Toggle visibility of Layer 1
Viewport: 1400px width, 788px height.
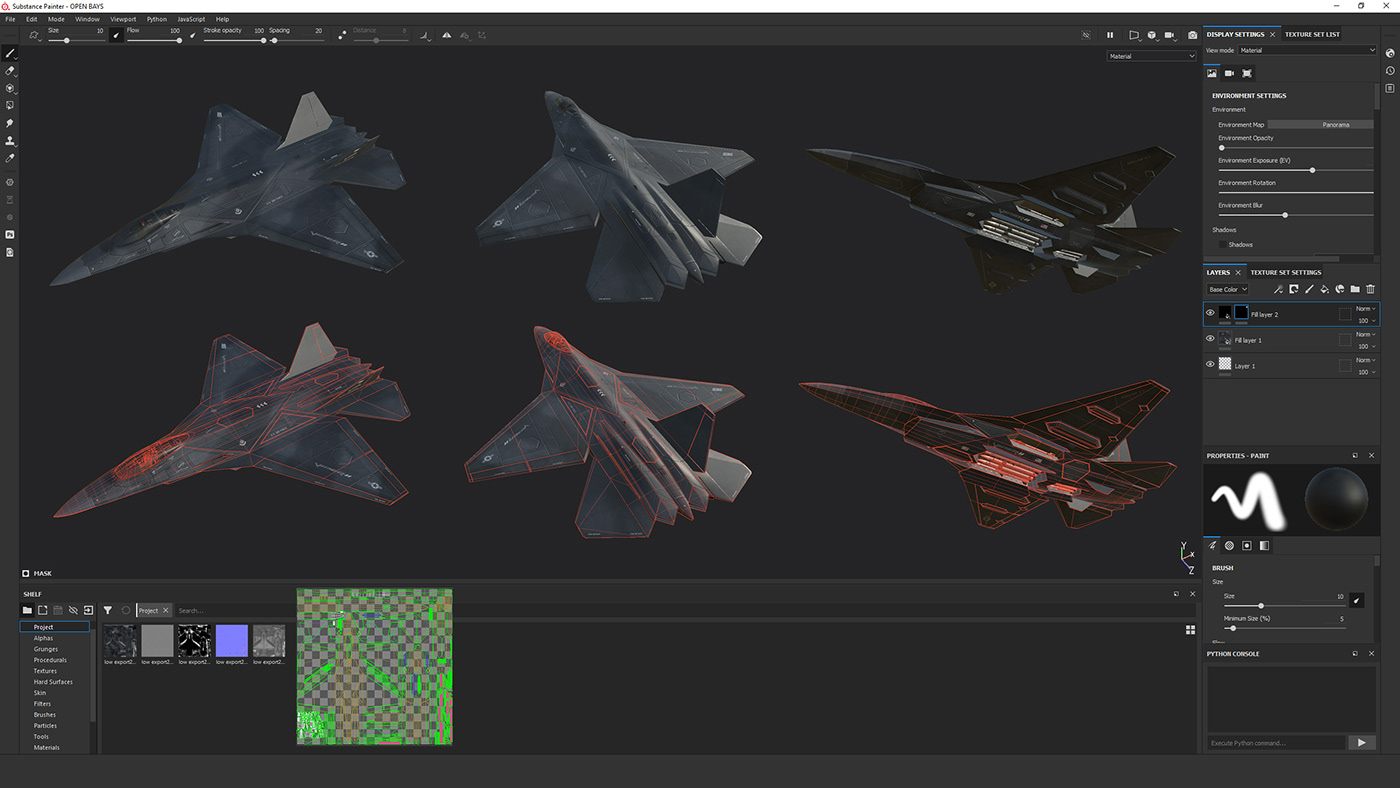1209,364
